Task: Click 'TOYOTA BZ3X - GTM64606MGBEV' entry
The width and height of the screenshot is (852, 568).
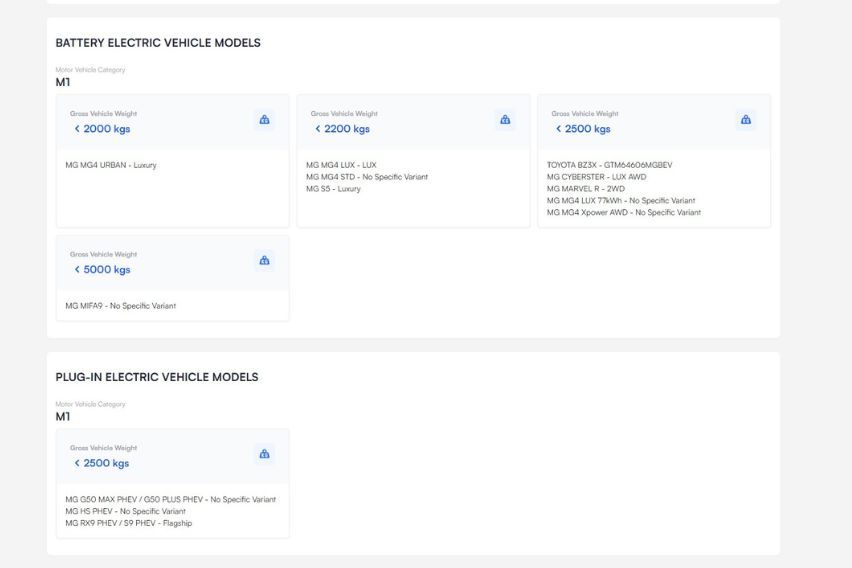Action: (x=610, y=165)
